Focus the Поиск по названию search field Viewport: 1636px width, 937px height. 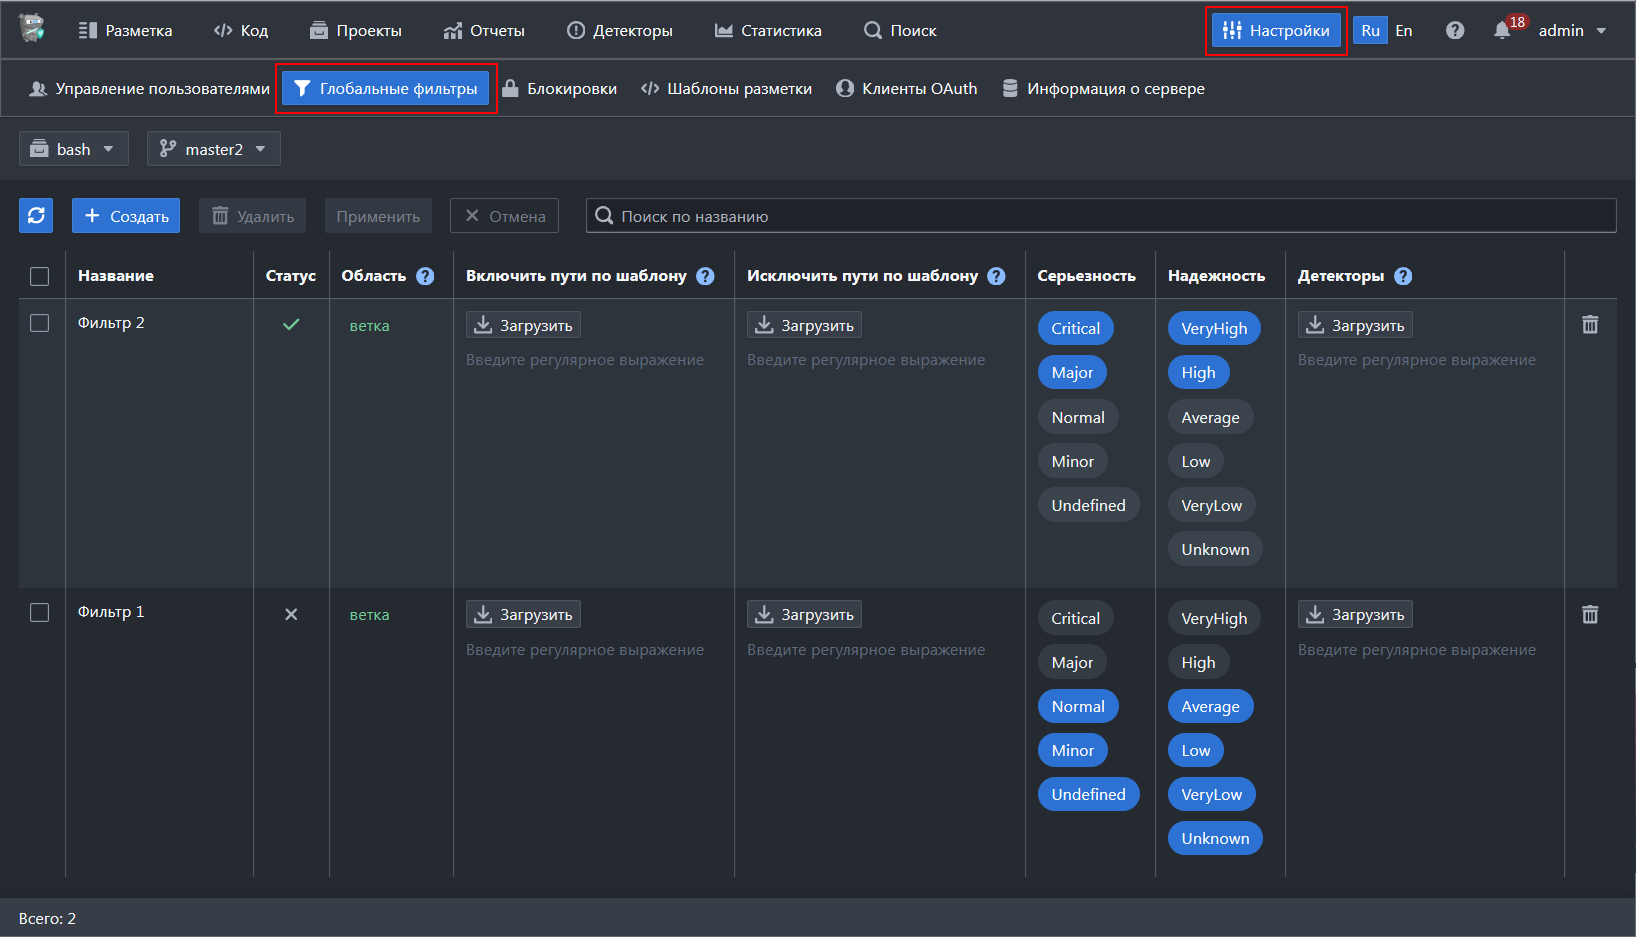click(x=1100, y=216)
